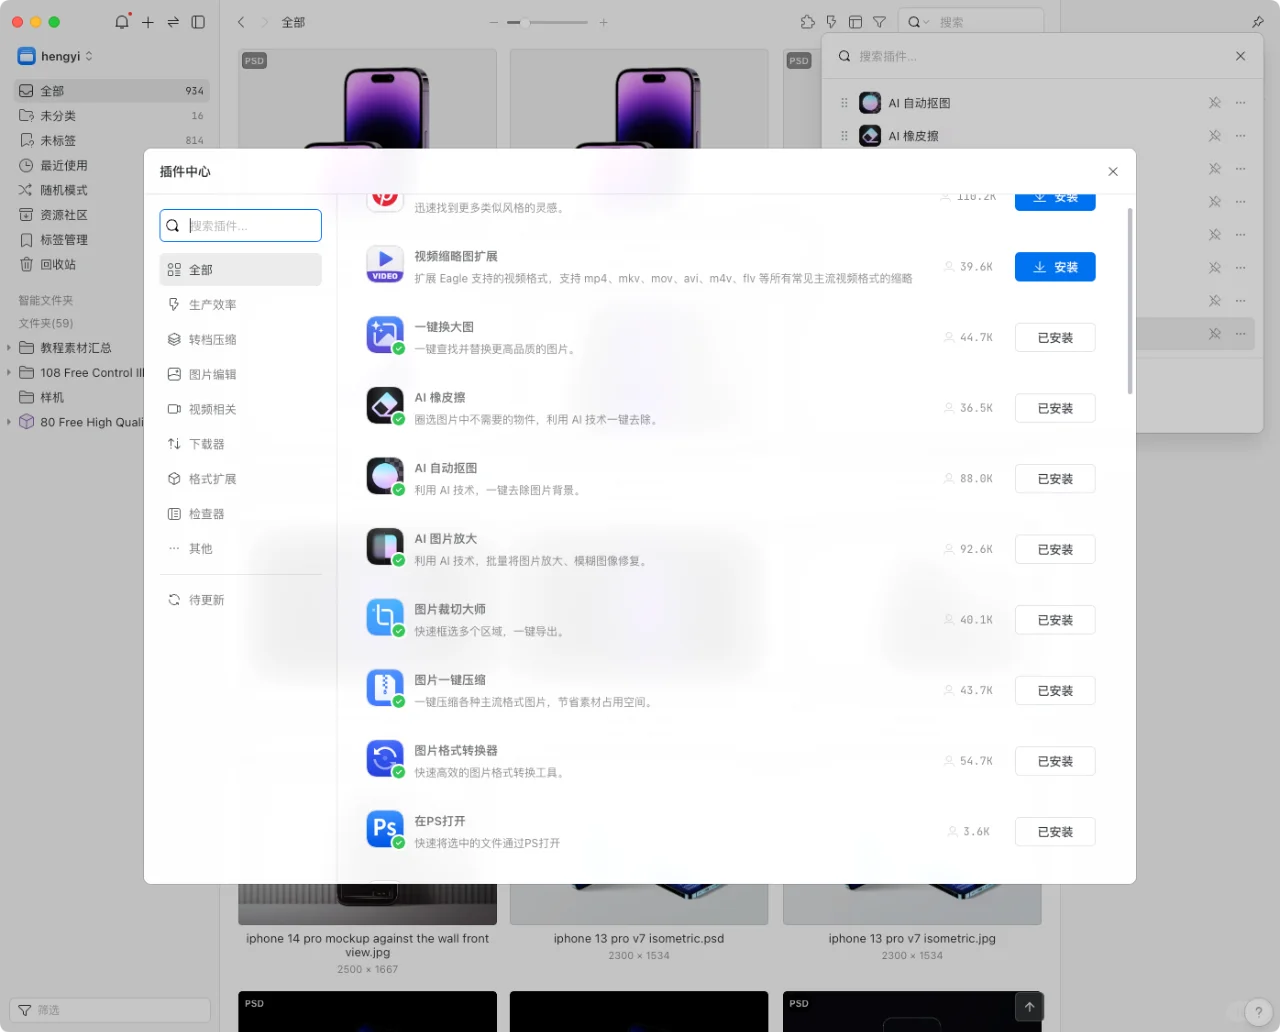Open the more options dots for AI 橡皮擦
This screenshot has width=1280, height=1032.
coord(1240,136)
